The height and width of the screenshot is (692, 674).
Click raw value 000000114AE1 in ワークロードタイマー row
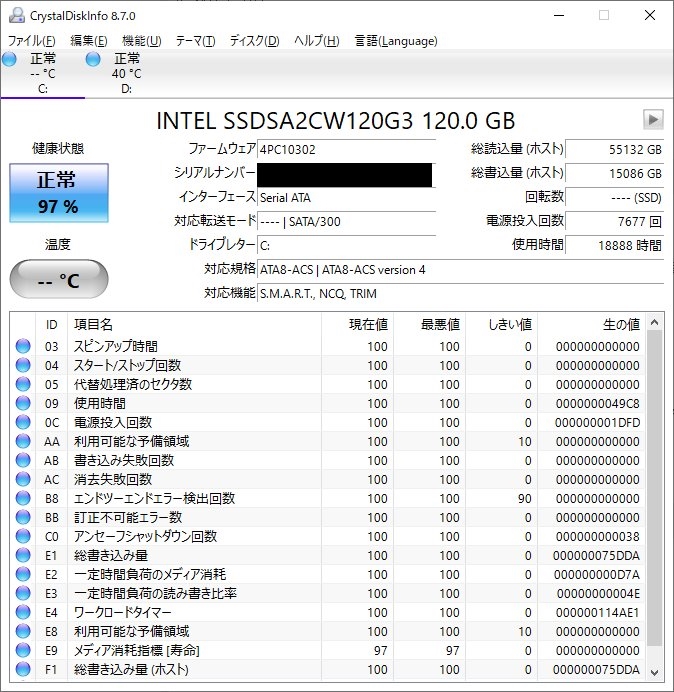tap(597, 612)
